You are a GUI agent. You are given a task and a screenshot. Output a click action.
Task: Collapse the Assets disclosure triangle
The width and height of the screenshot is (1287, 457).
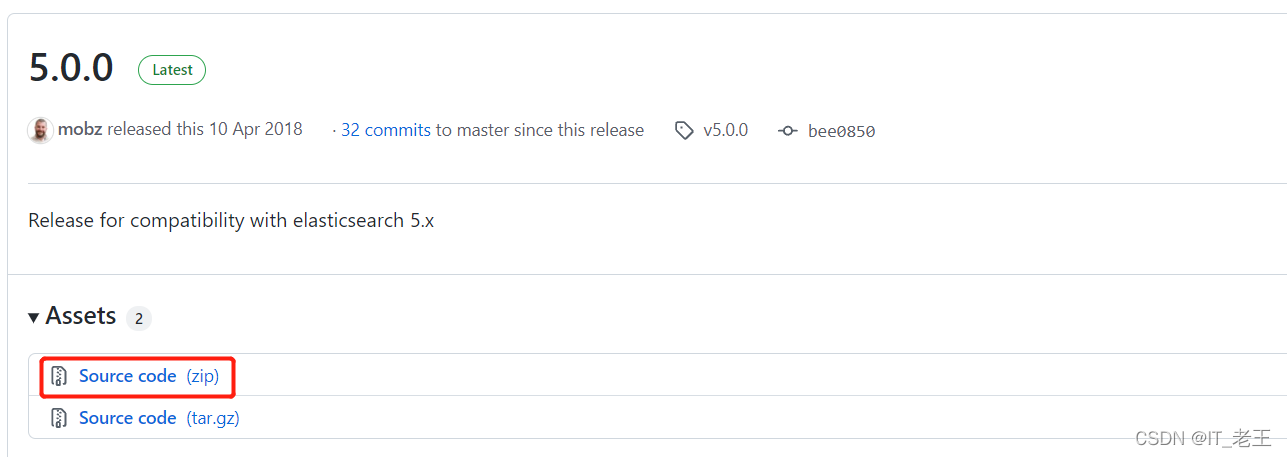34,317
